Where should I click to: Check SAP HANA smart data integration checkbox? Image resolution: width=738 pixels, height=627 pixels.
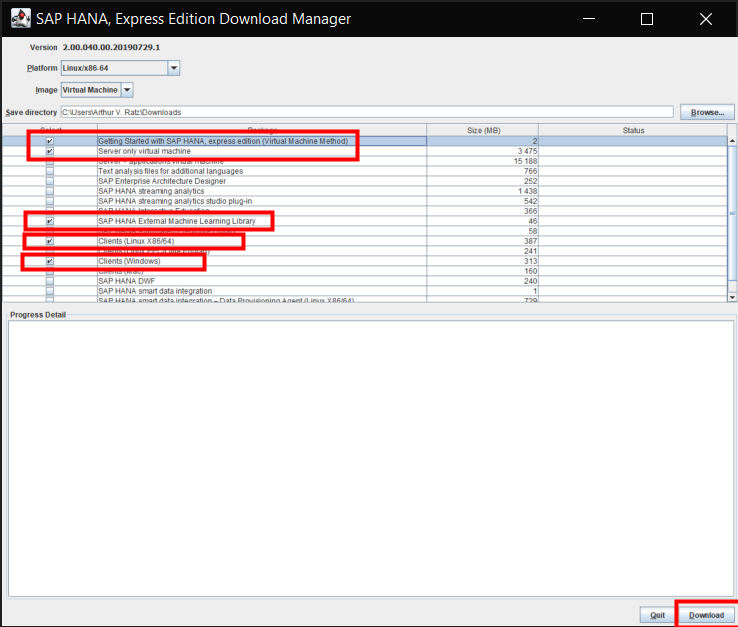click(50, 291)
